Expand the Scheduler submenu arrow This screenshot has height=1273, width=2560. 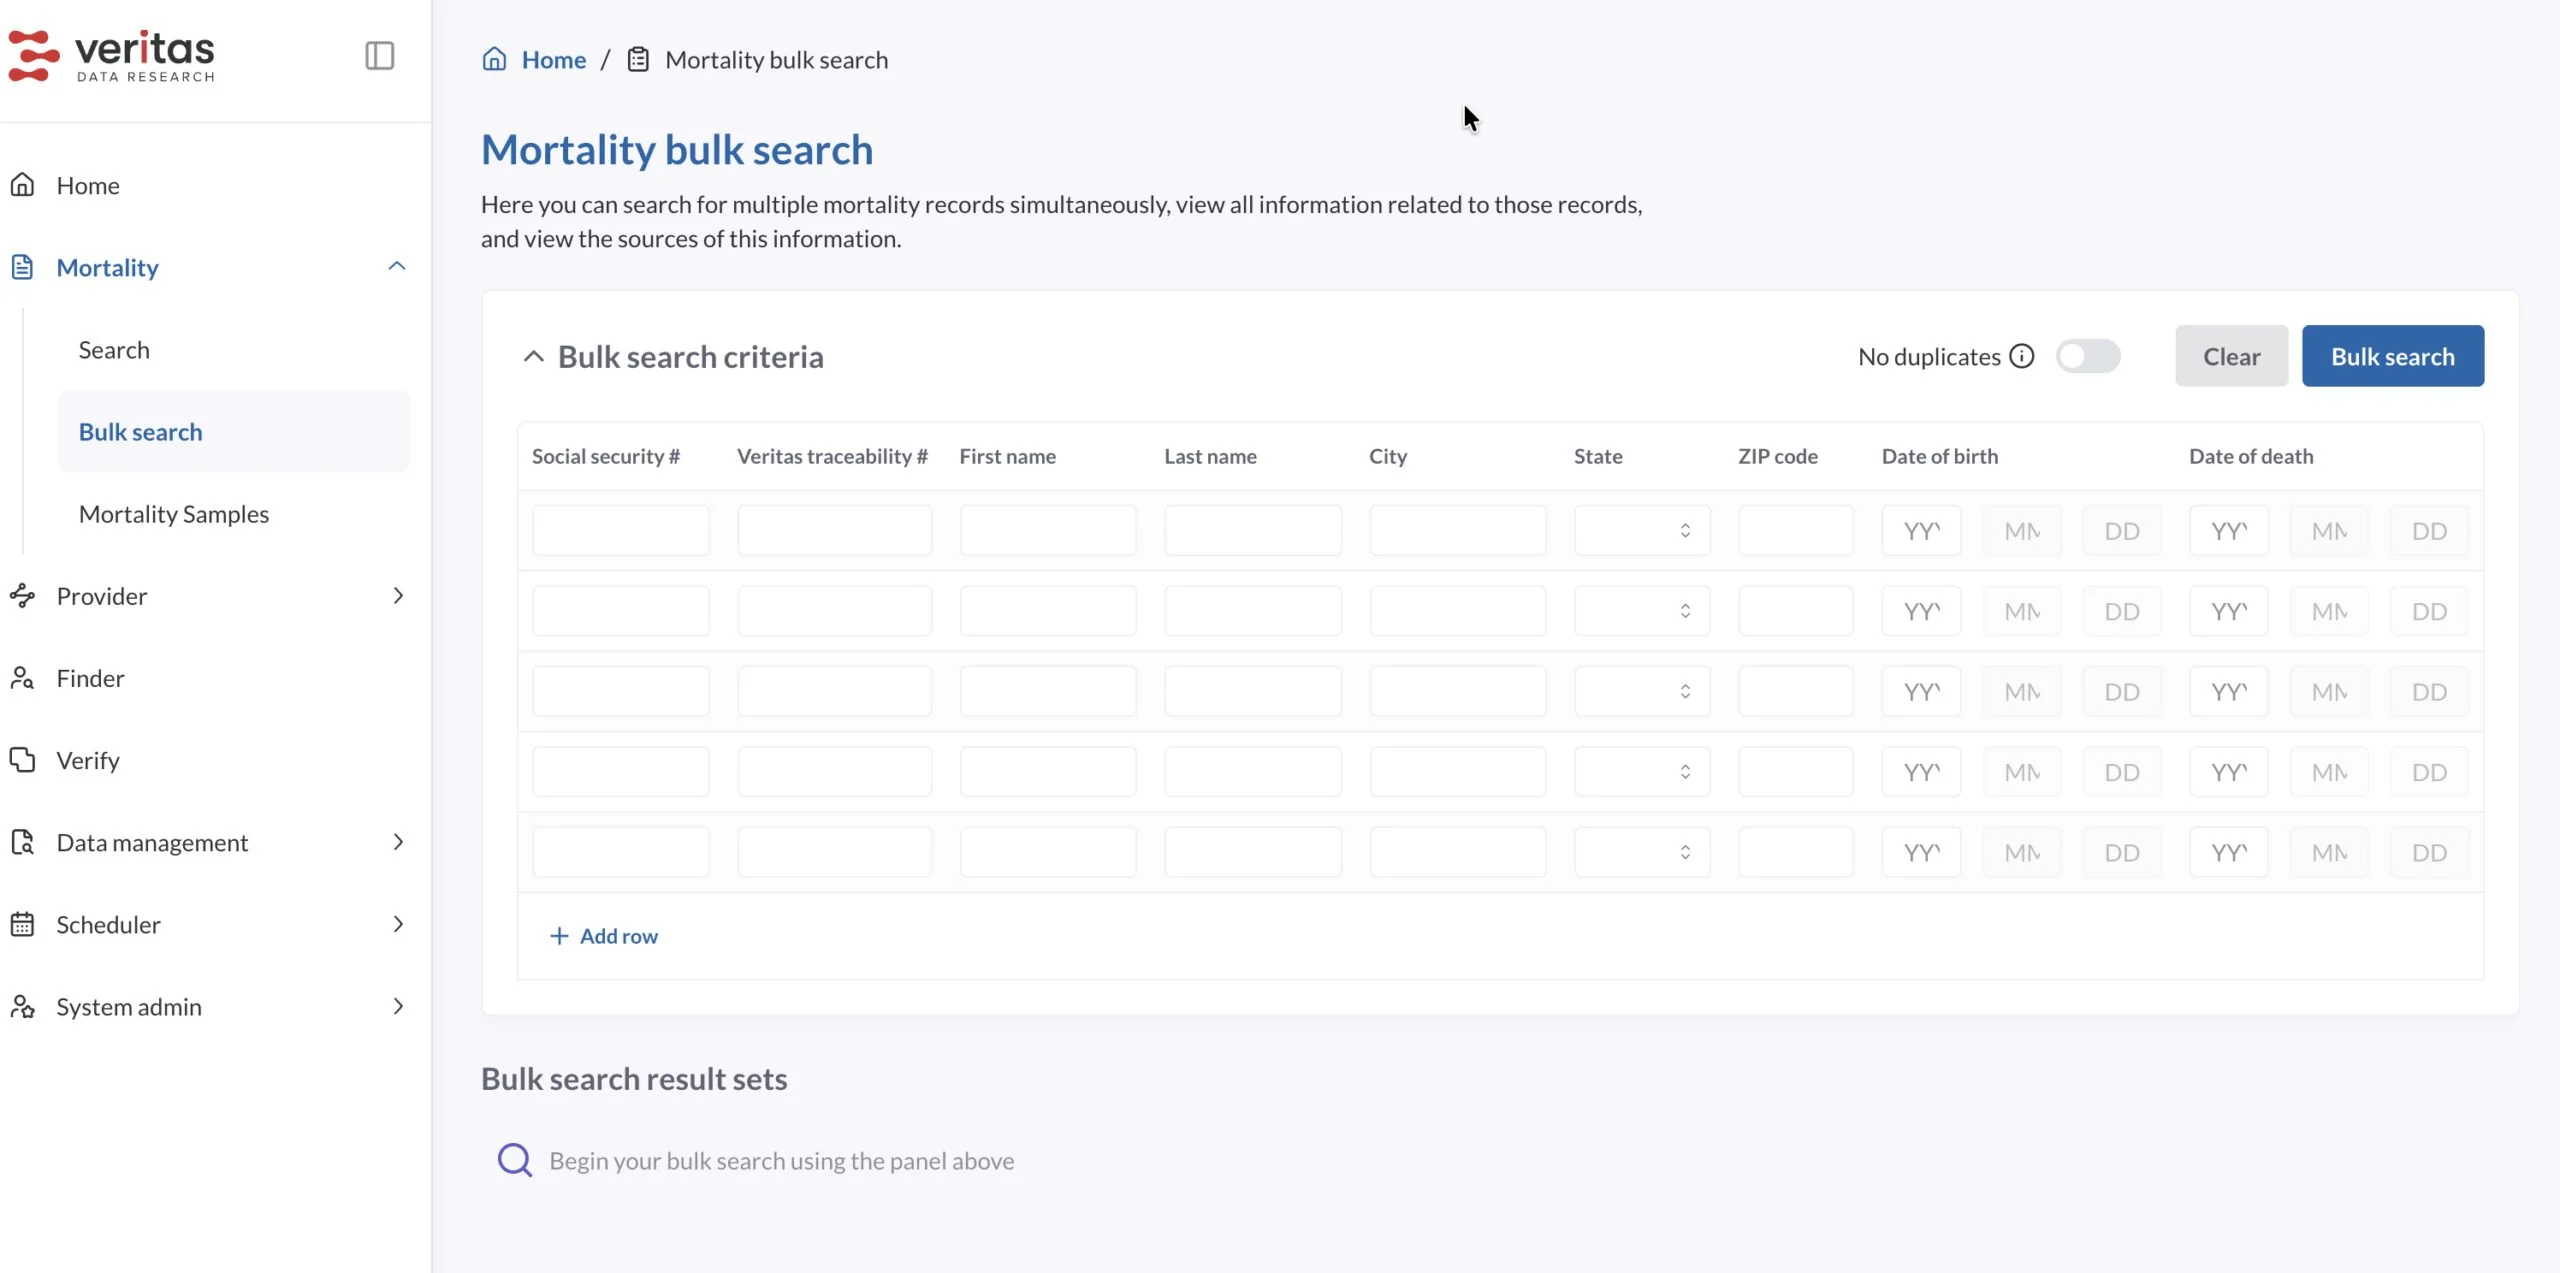[398, 924]
